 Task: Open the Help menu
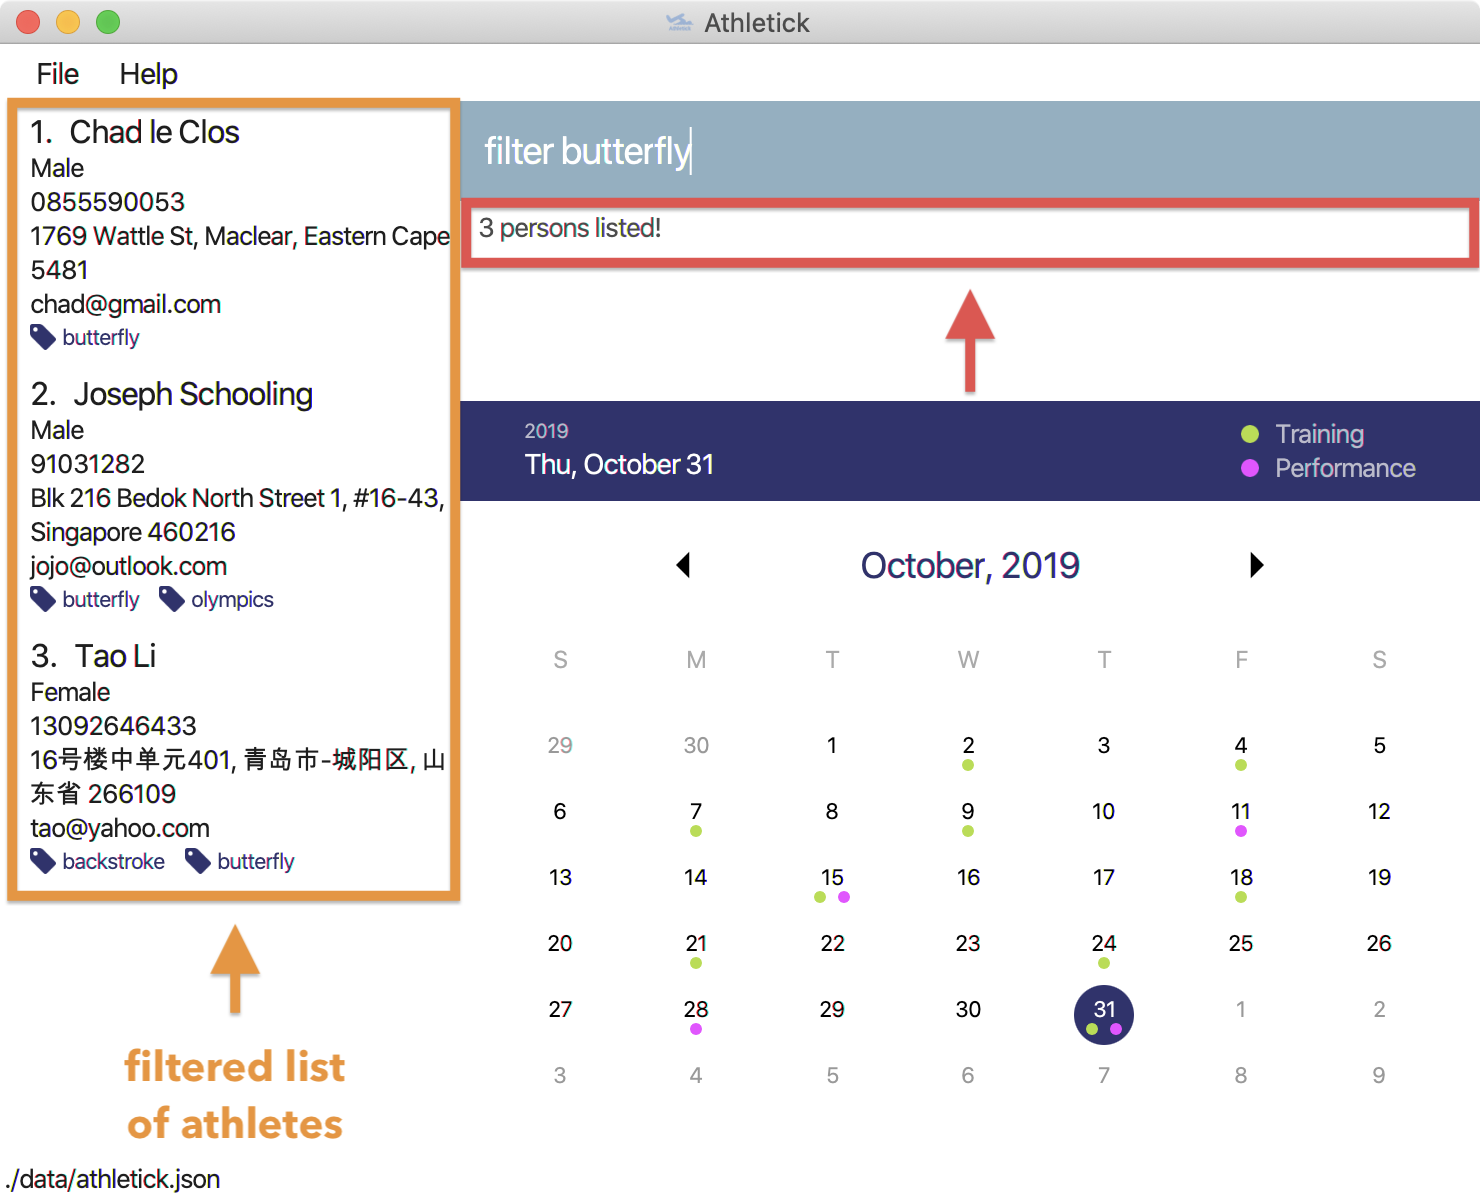coord(148,74)
